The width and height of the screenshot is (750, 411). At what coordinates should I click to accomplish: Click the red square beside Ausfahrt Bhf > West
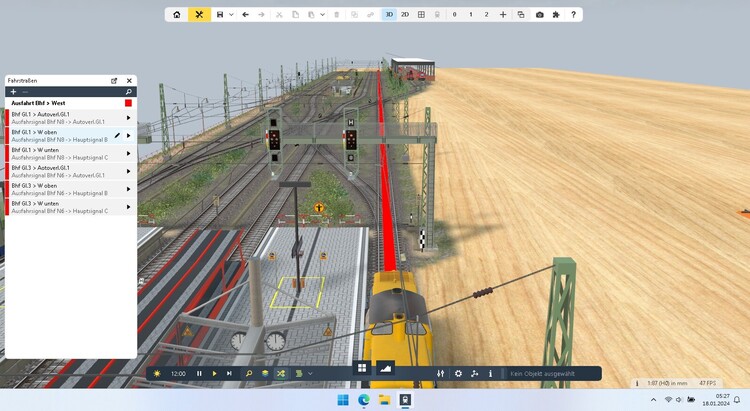pos(128,103)
